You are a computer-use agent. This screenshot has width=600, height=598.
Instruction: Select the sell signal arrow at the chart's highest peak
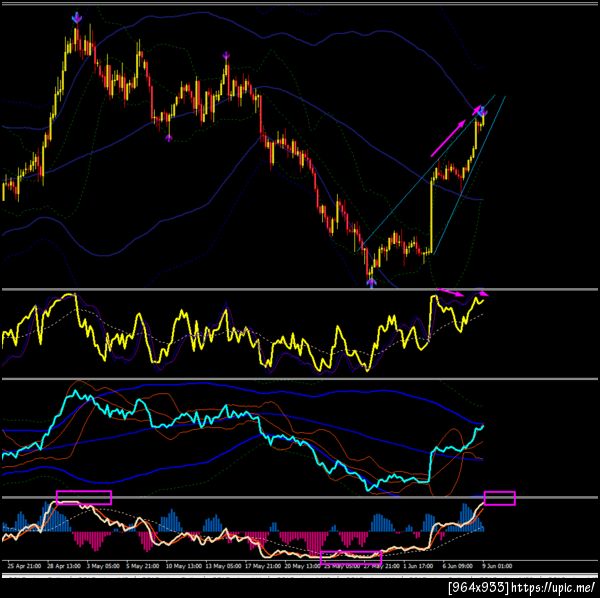77,17
